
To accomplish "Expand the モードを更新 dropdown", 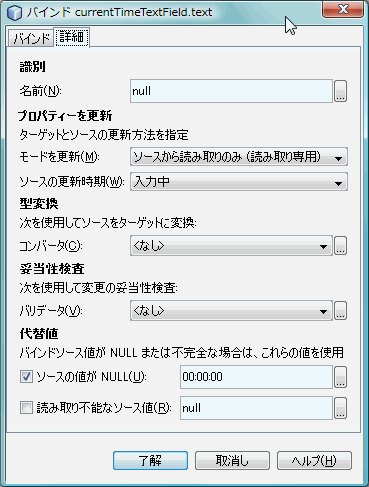I will (239, 157).
